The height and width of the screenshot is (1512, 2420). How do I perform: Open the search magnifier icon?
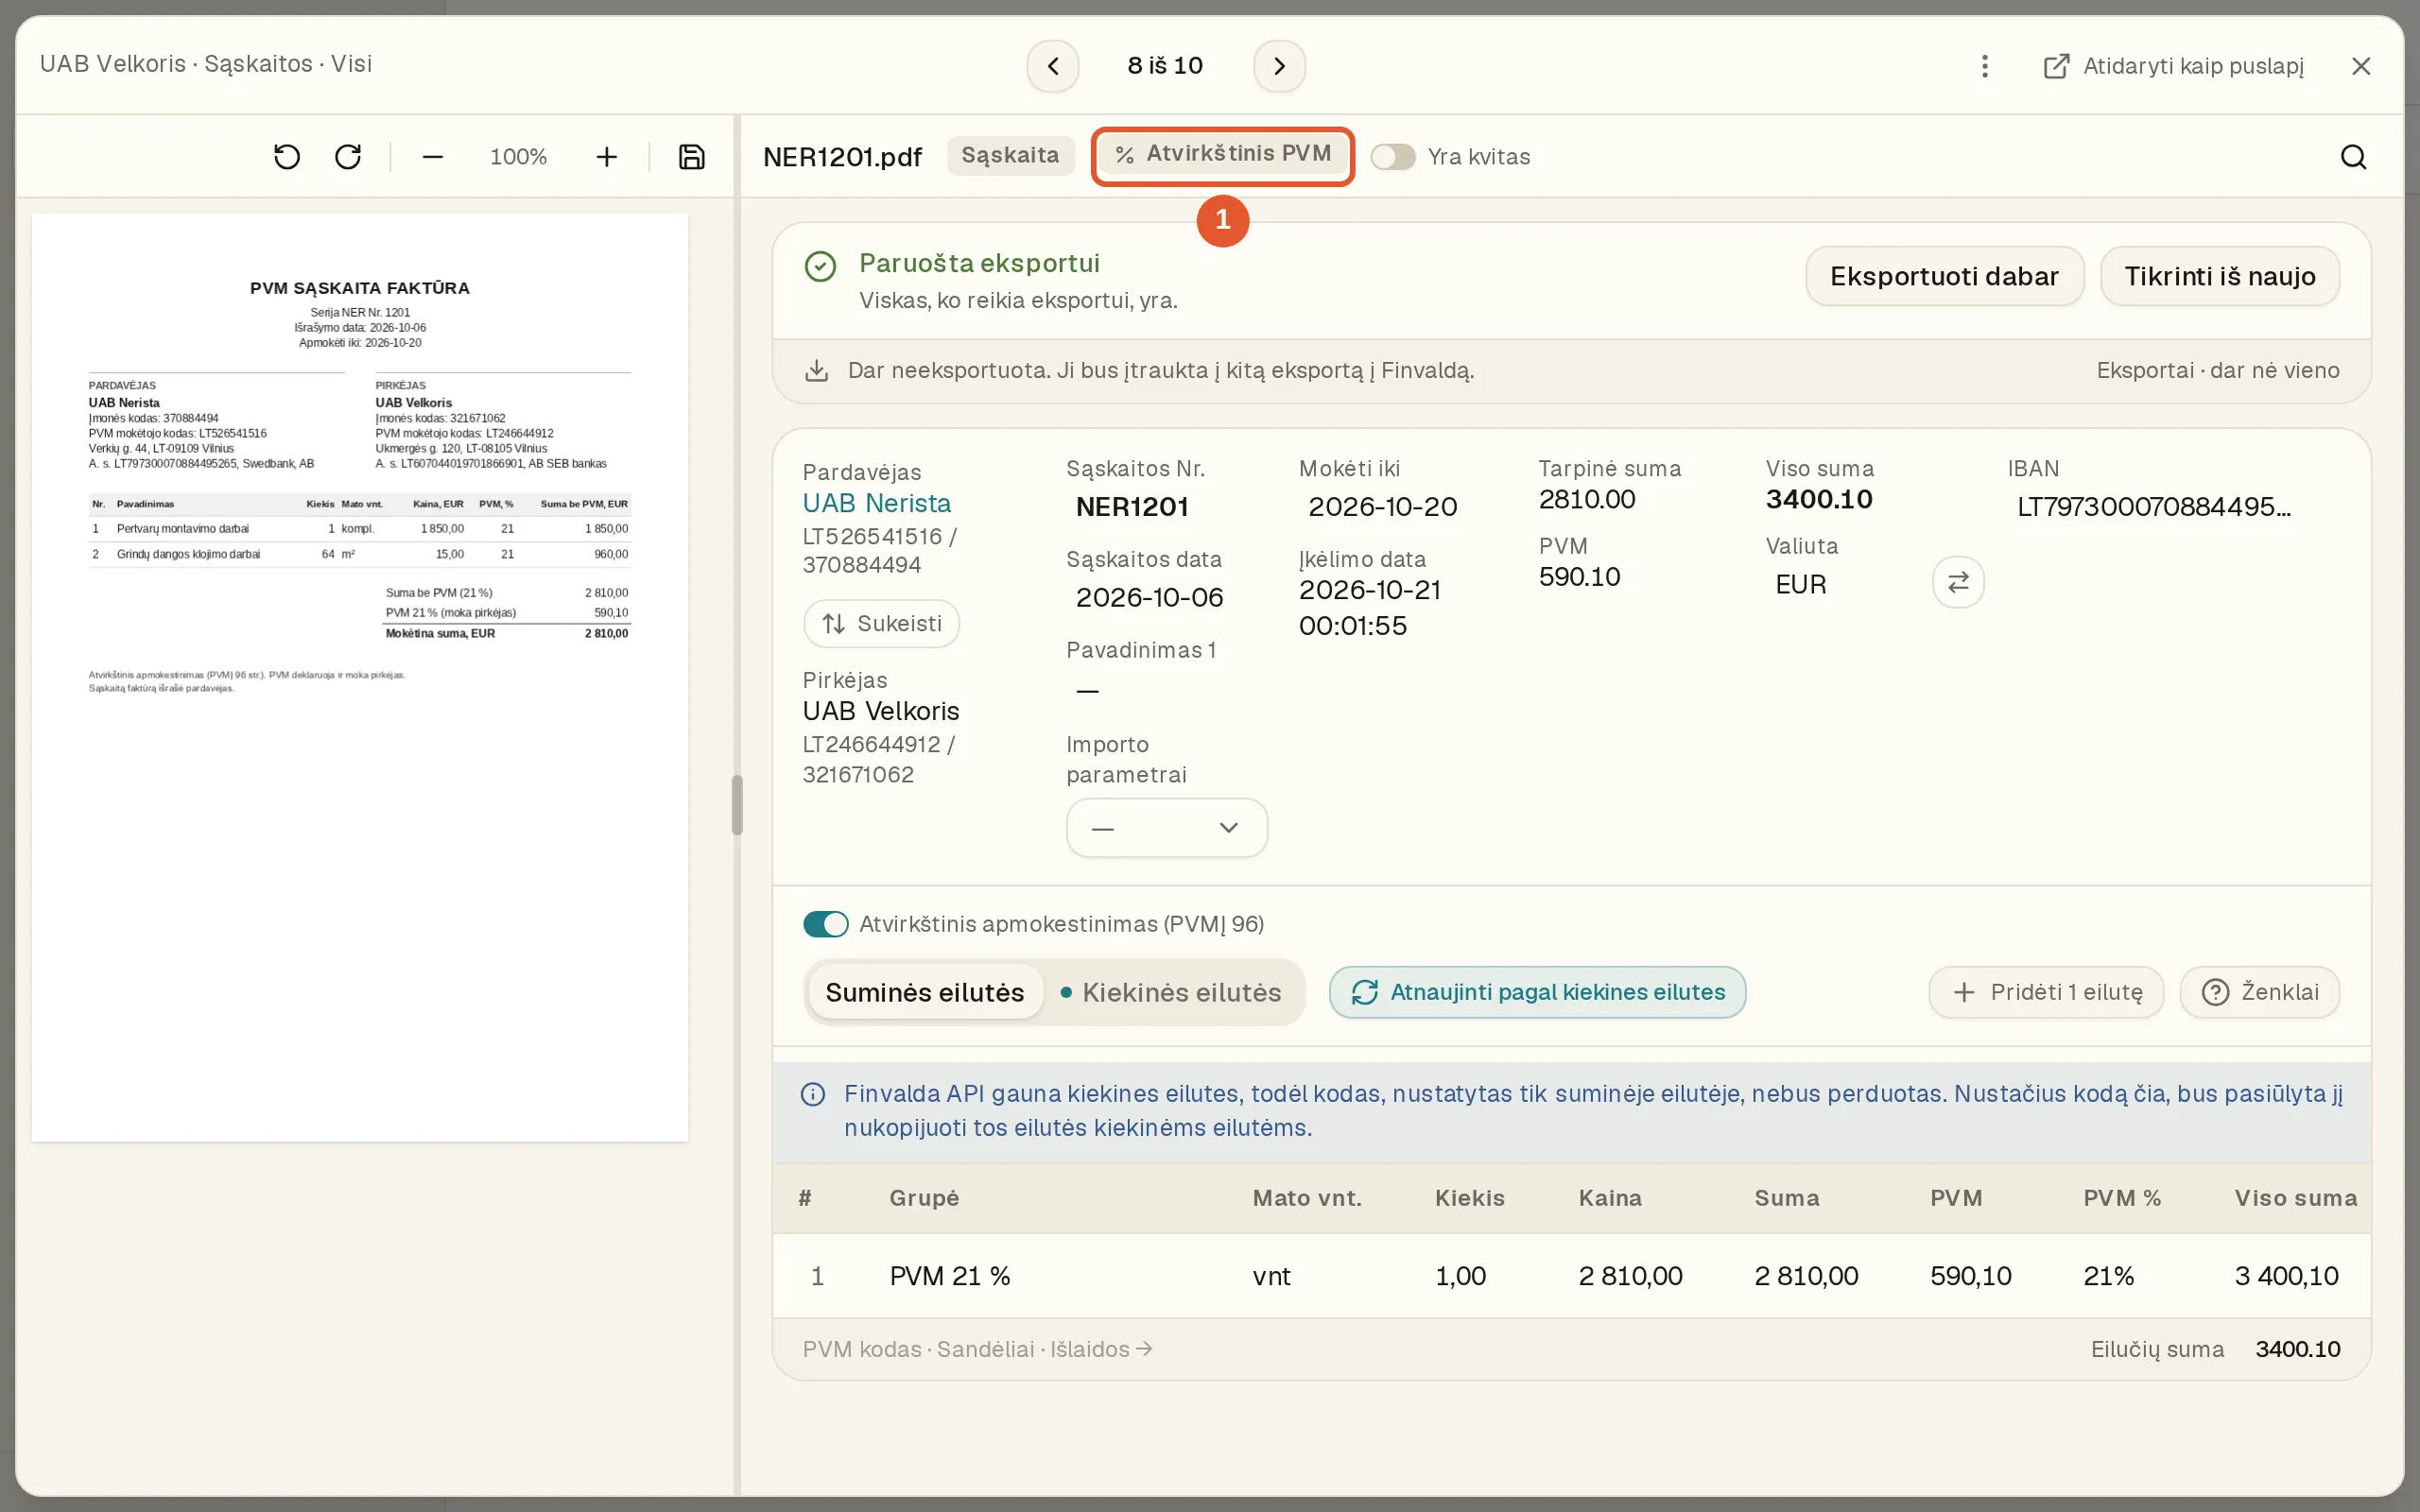pos(2353,157)
